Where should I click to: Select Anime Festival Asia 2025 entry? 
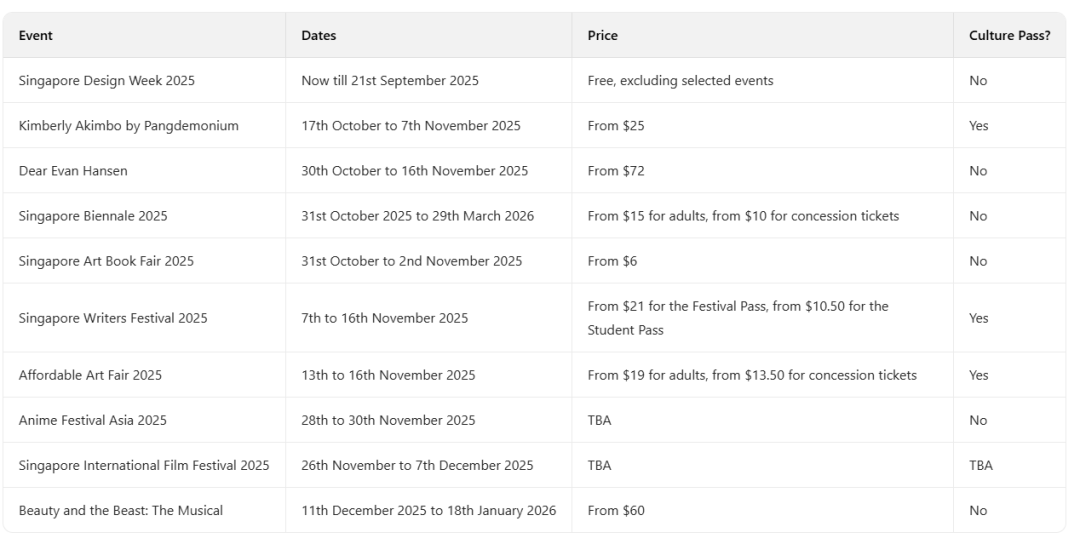click(92, 420)
